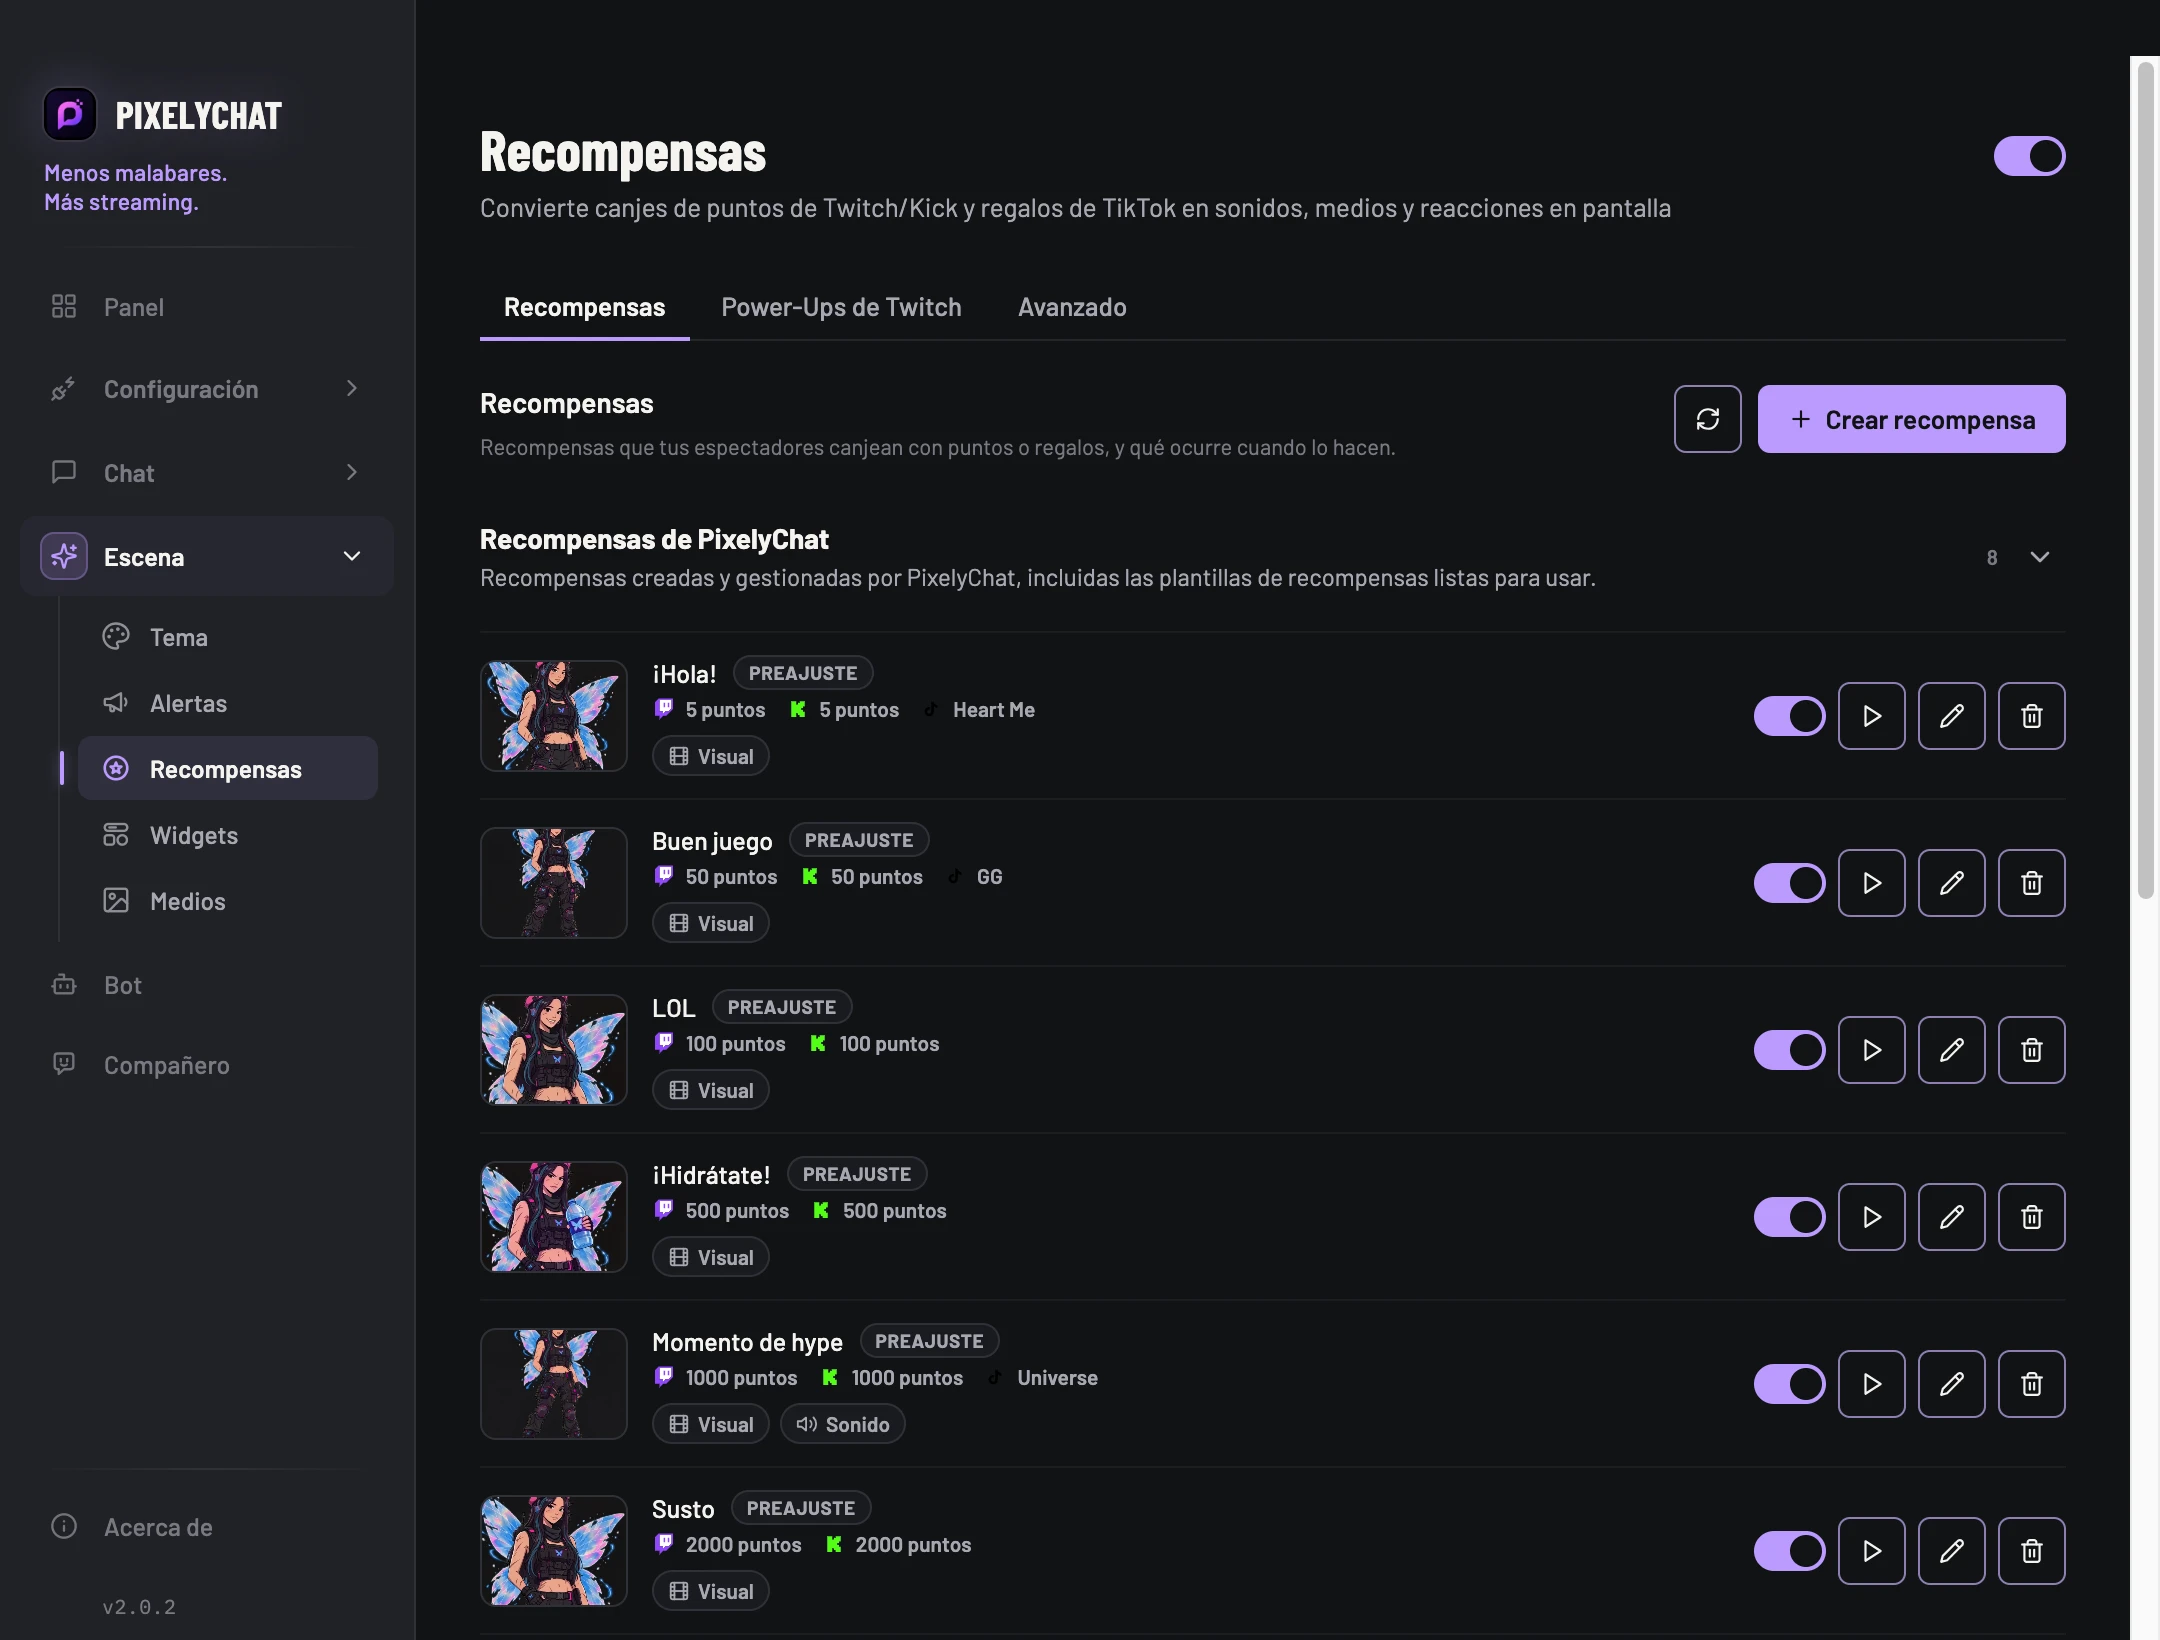Image resolution: width=2160 pixels, height=1640 pixels.
Task: Disable the Buen juego reward toggle
Action: coord(1789,883)
